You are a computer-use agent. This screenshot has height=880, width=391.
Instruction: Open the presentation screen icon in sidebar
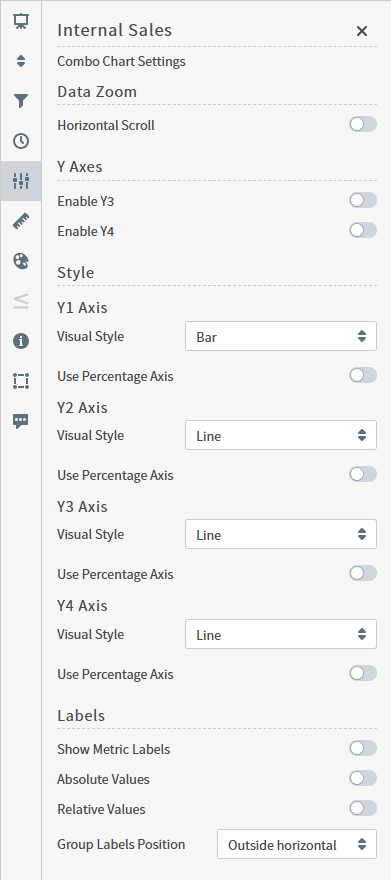click(x=21, y=21)
